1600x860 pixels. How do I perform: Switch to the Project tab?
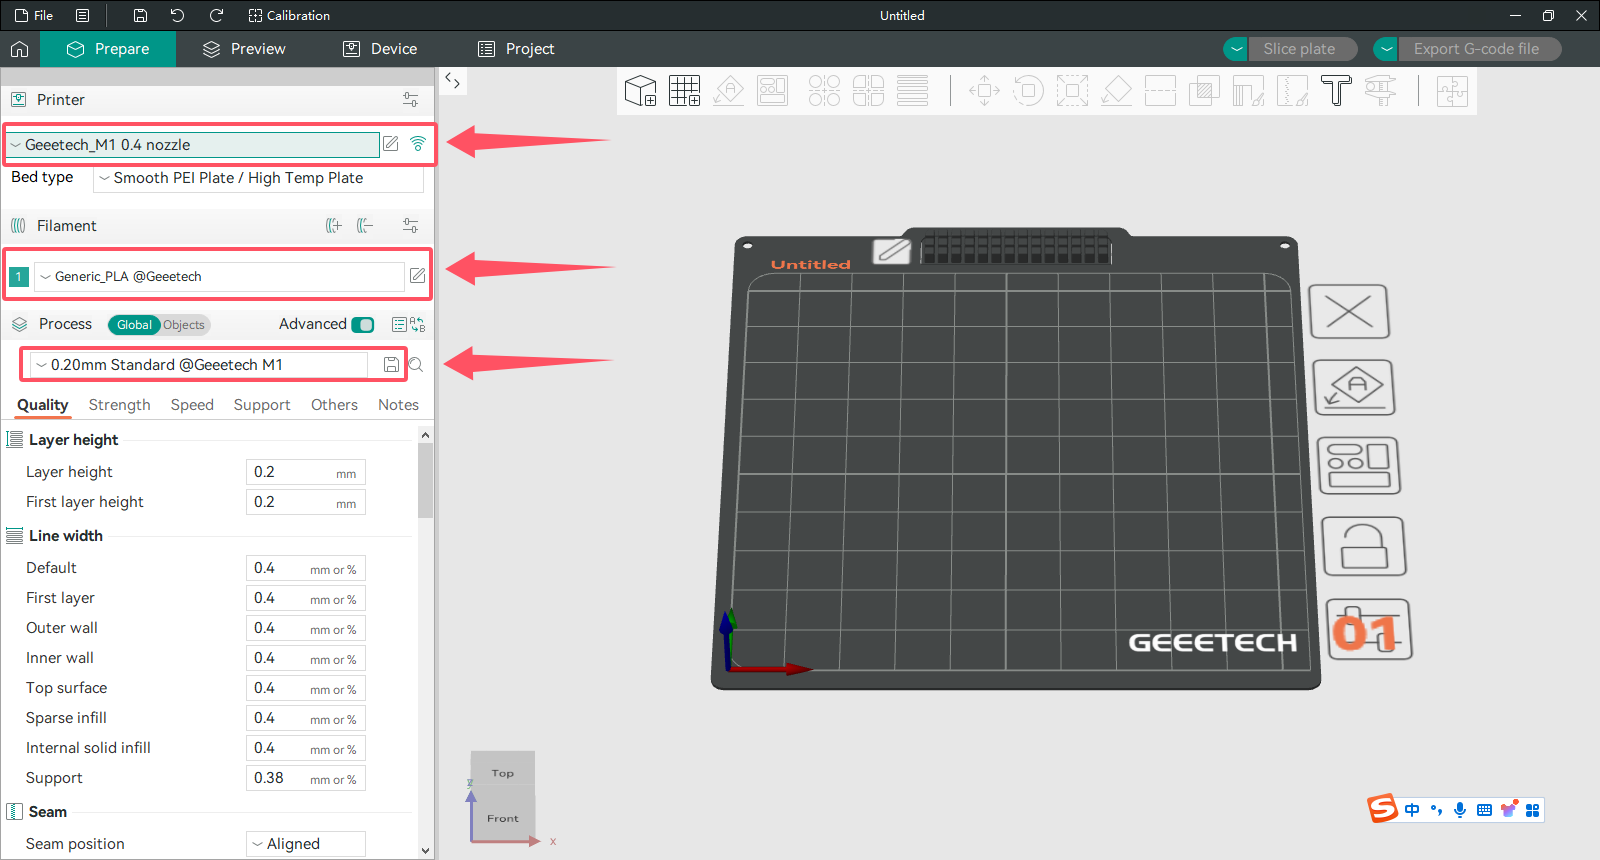516,49
